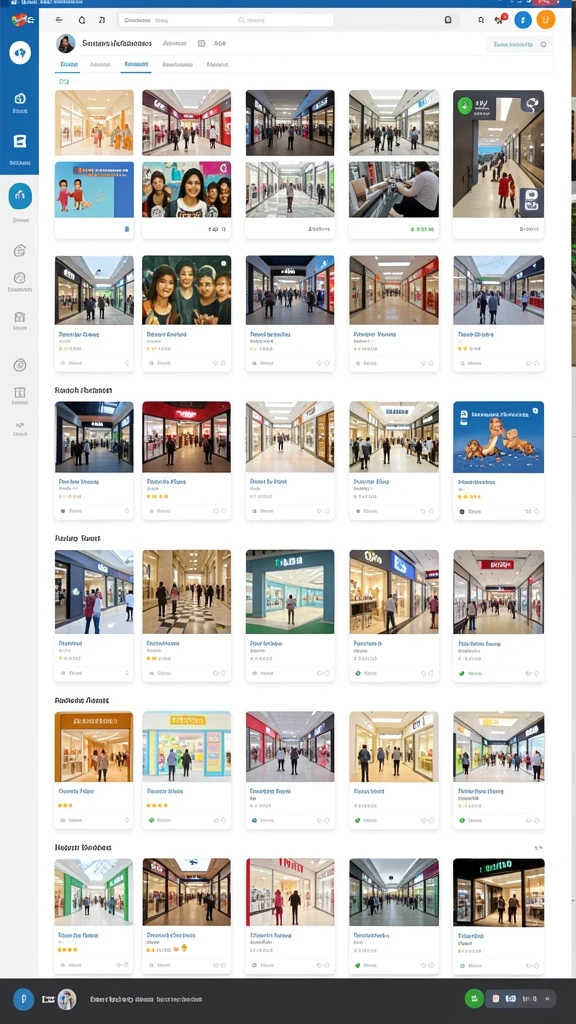
Task: Open the cartoon illustration thumbnail with blue background
Action: (x=94, y=189)
